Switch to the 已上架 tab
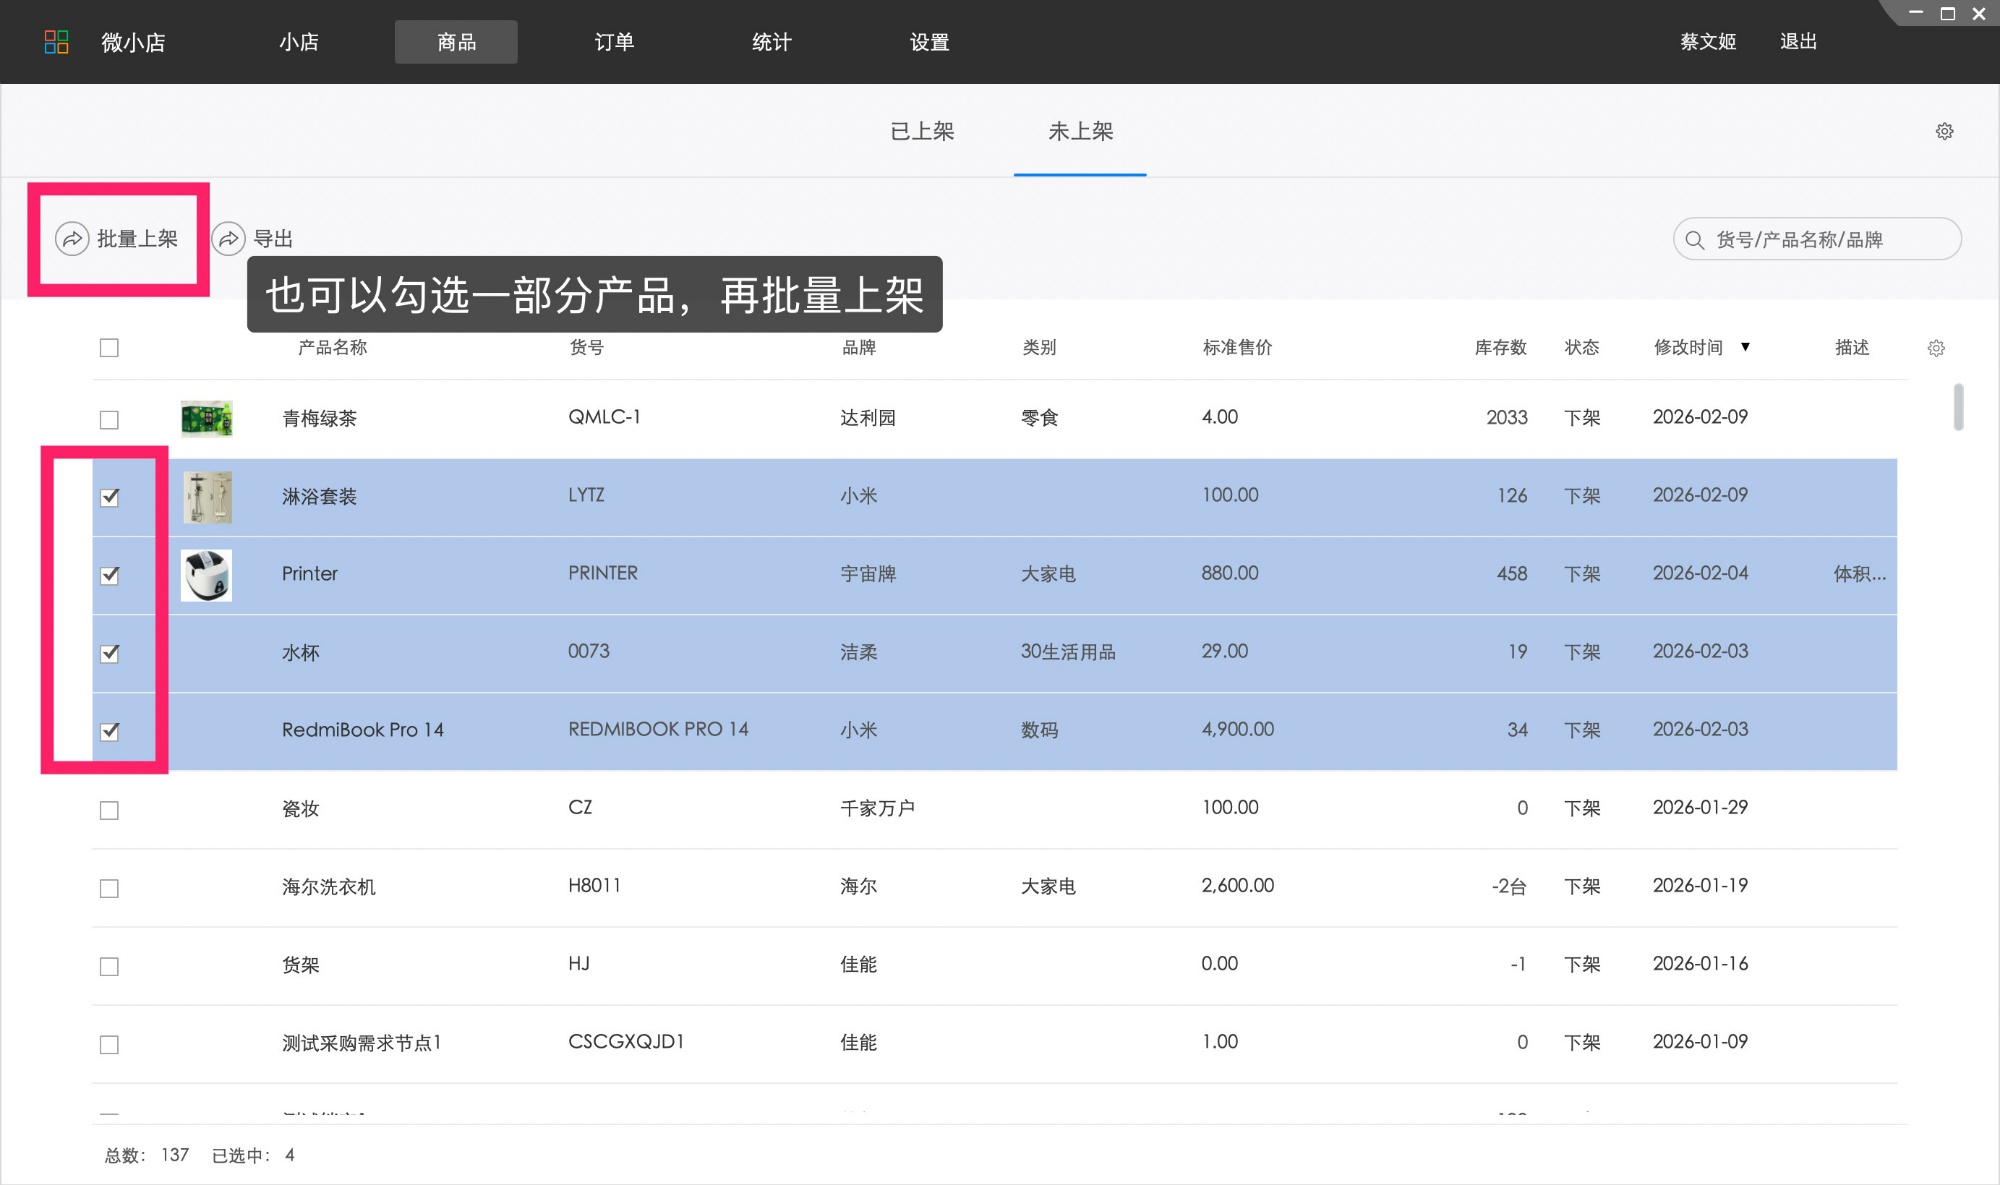The width and height of the screenshot is (2000, 1185). click(x=922, y=131)
